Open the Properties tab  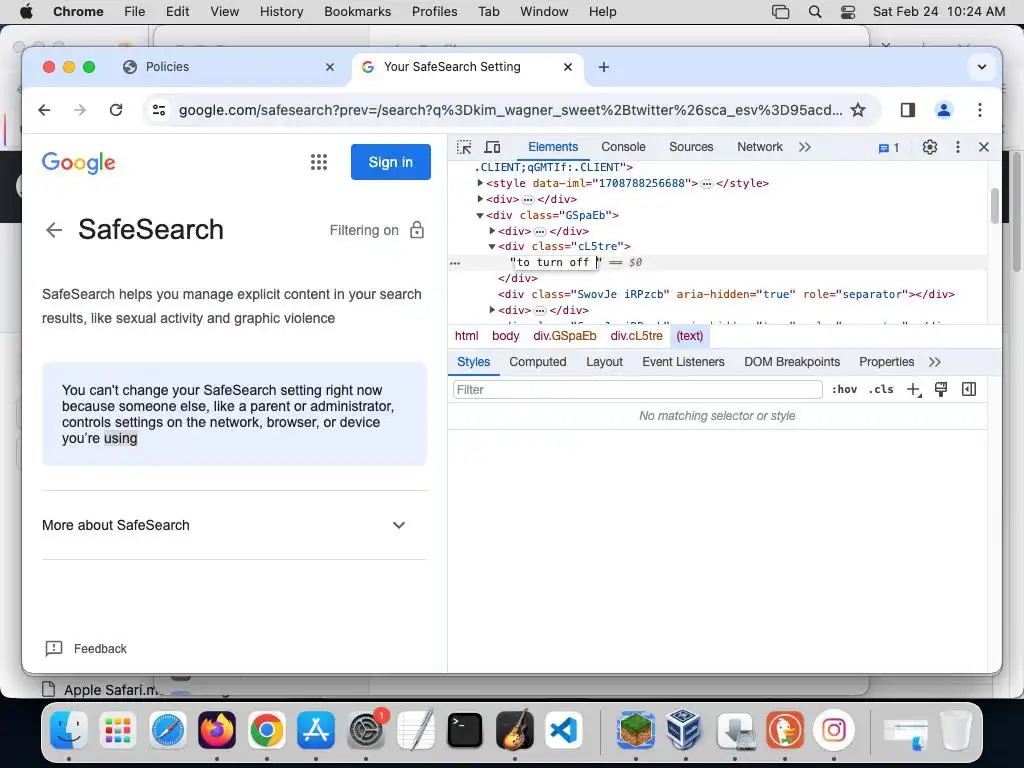[x=886, y=362]
